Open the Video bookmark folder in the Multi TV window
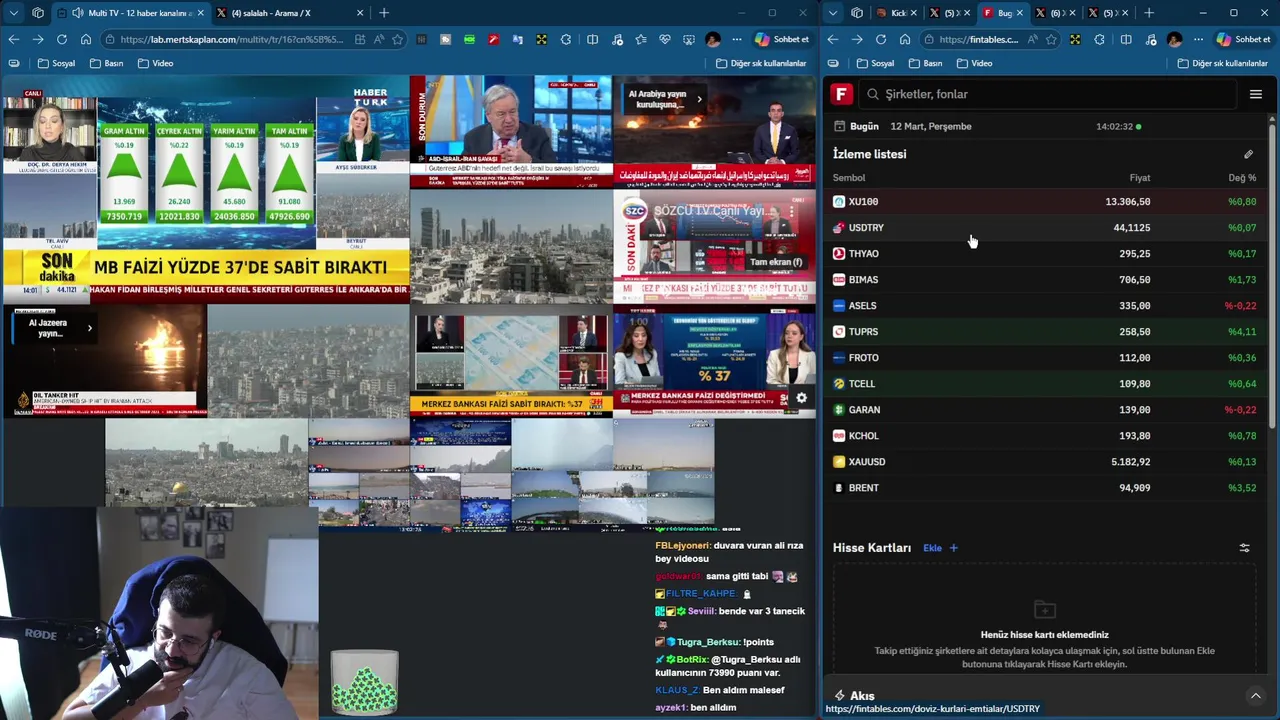Image resolution: width=1280 pixels, height=720 pixels. click(155, 63)
